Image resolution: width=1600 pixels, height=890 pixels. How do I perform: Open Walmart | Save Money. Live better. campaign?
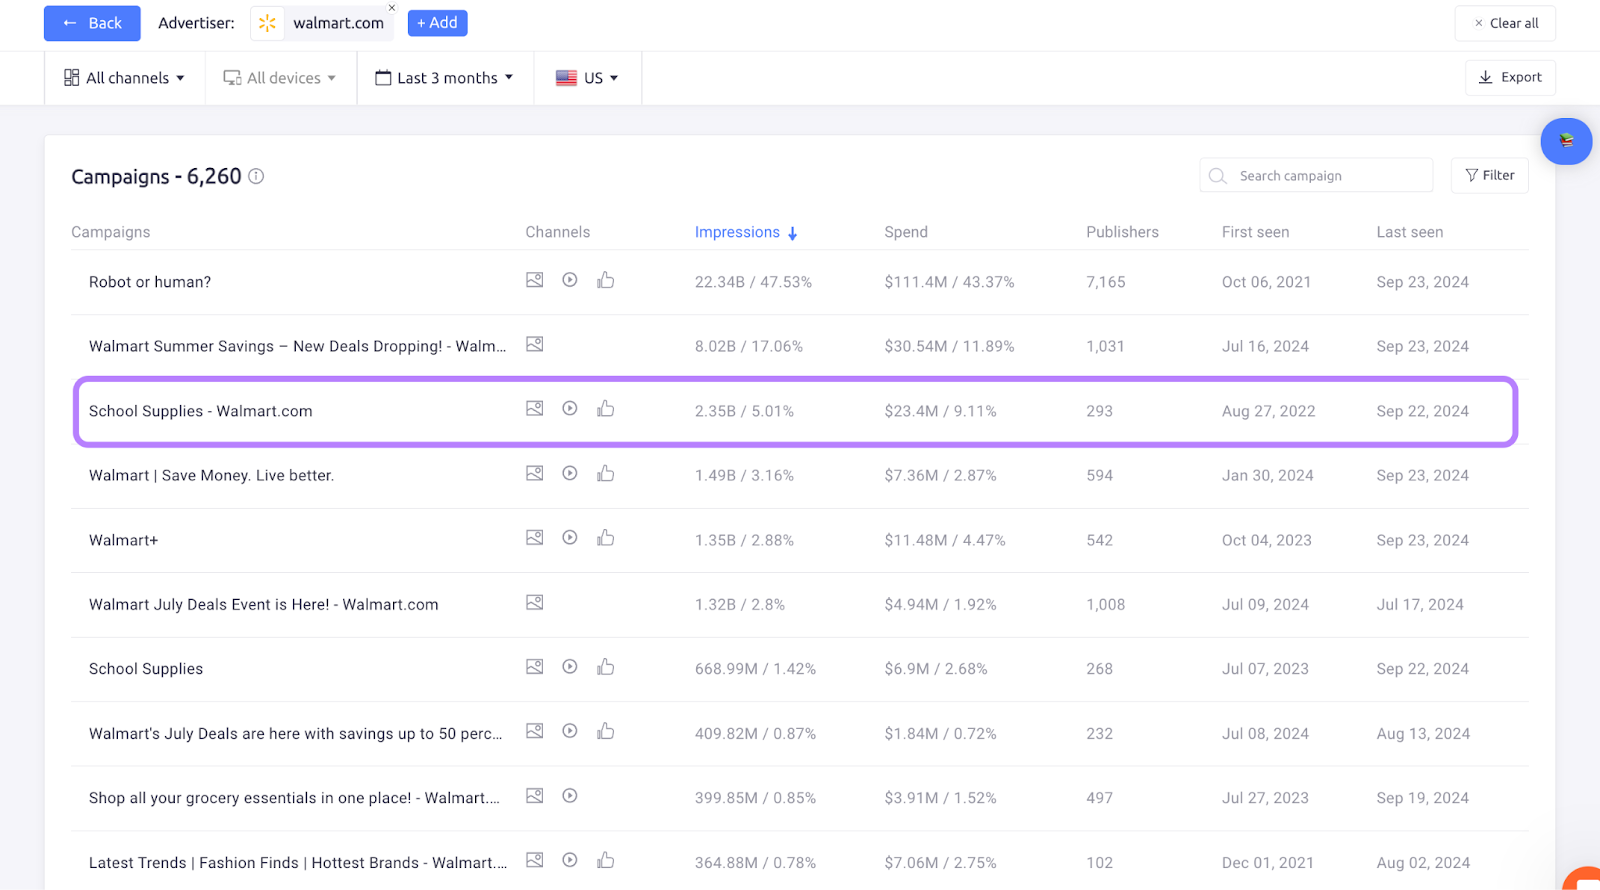click(x=211, y=475)
